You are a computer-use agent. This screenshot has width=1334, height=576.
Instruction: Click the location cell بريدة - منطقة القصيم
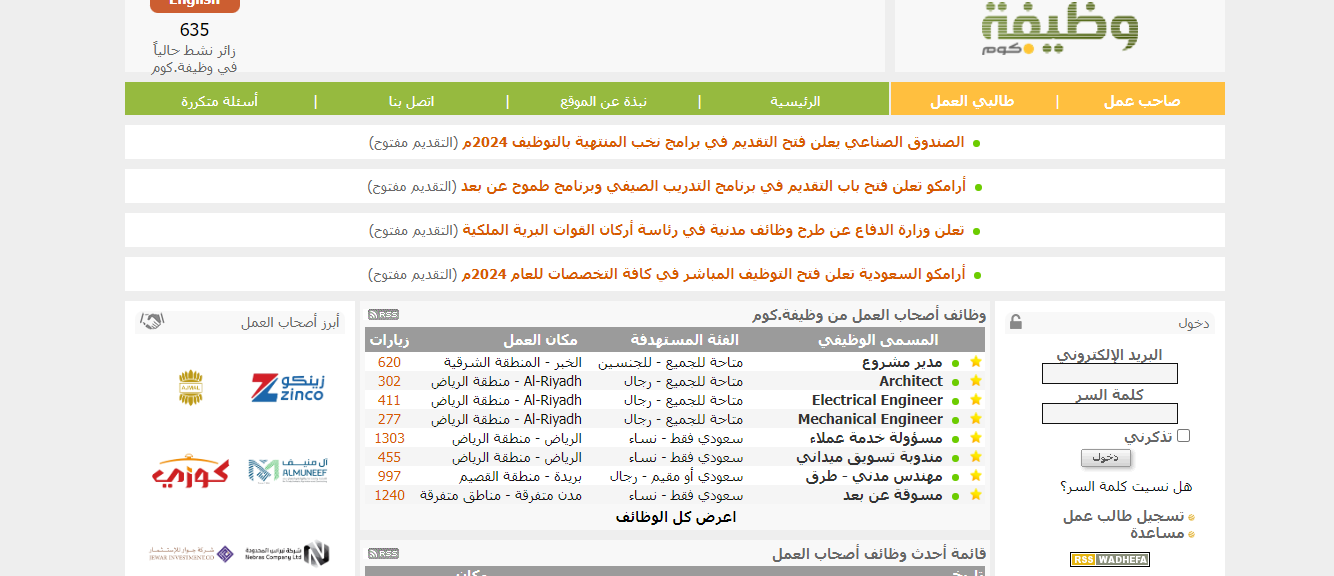point(521,476)
